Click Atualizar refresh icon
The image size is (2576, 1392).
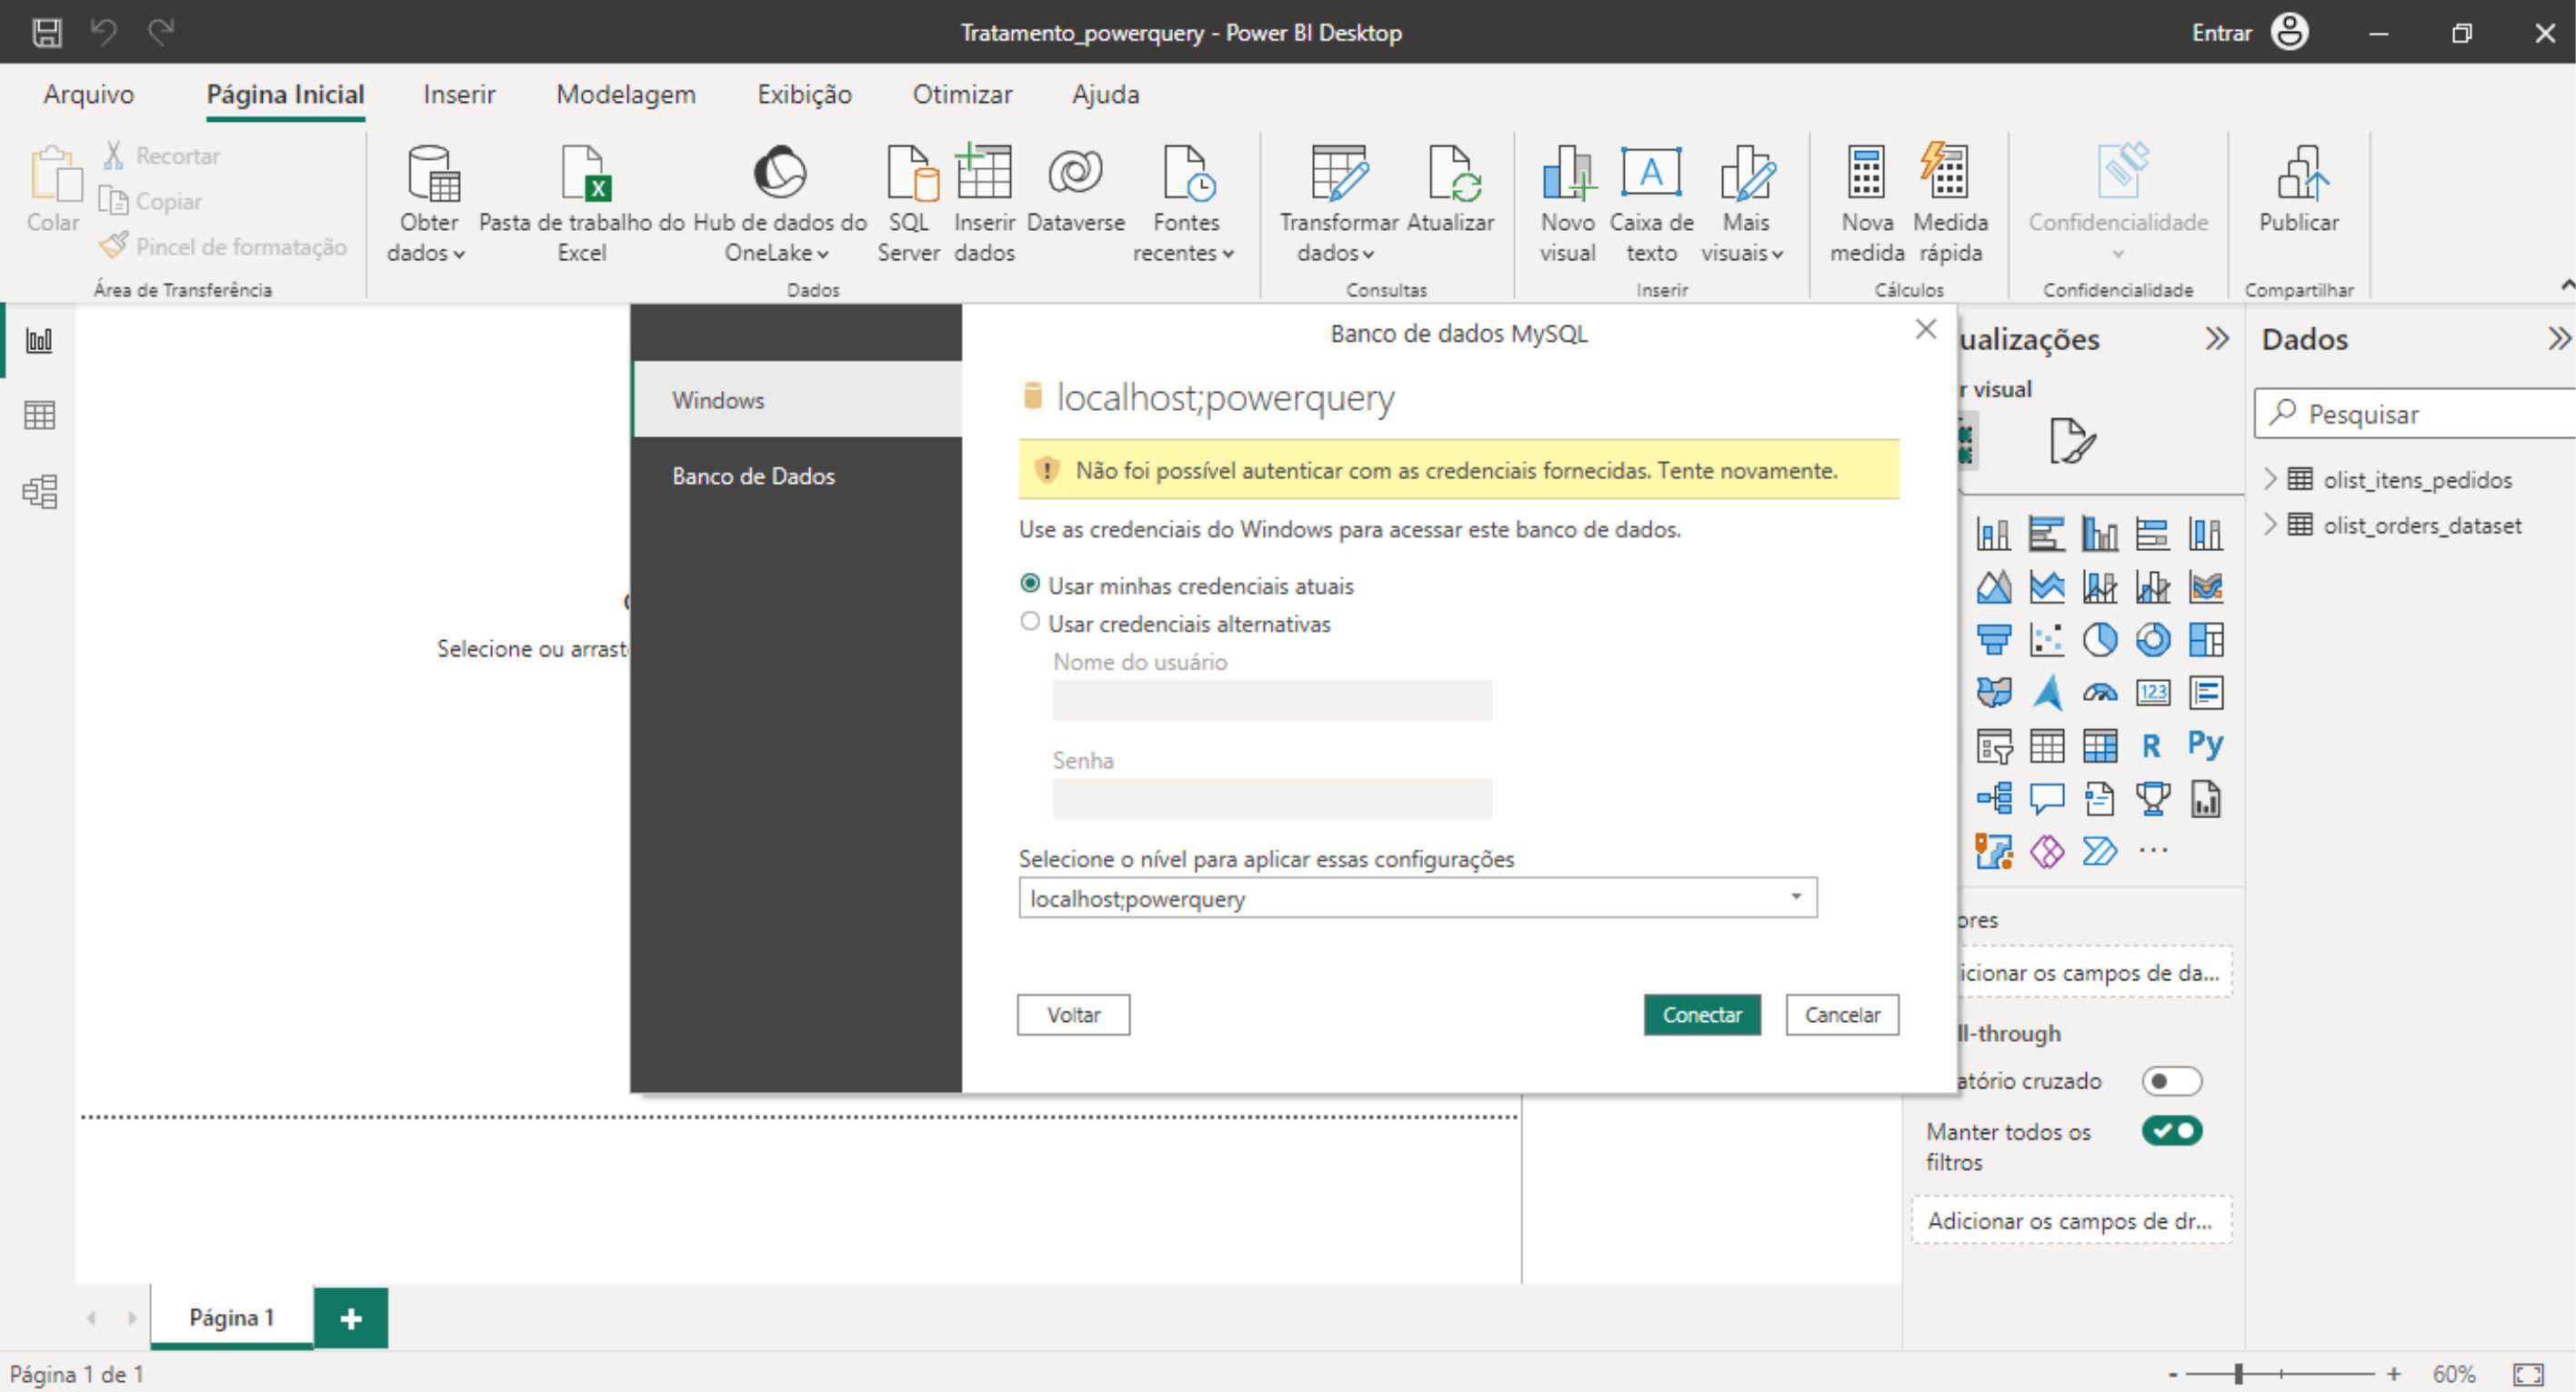click(x=1454, y=172)
